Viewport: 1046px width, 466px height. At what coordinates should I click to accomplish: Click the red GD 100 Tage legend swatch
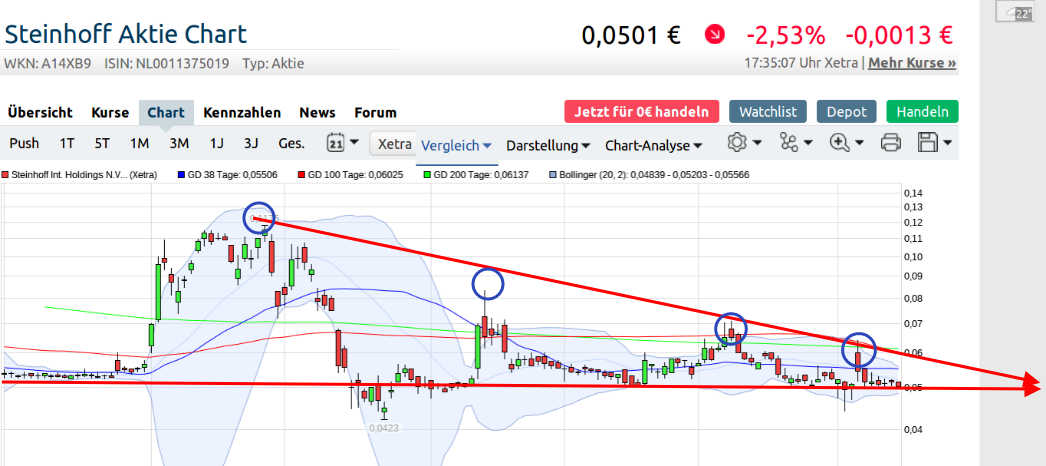pyautogui.click(x=302, y=175)
